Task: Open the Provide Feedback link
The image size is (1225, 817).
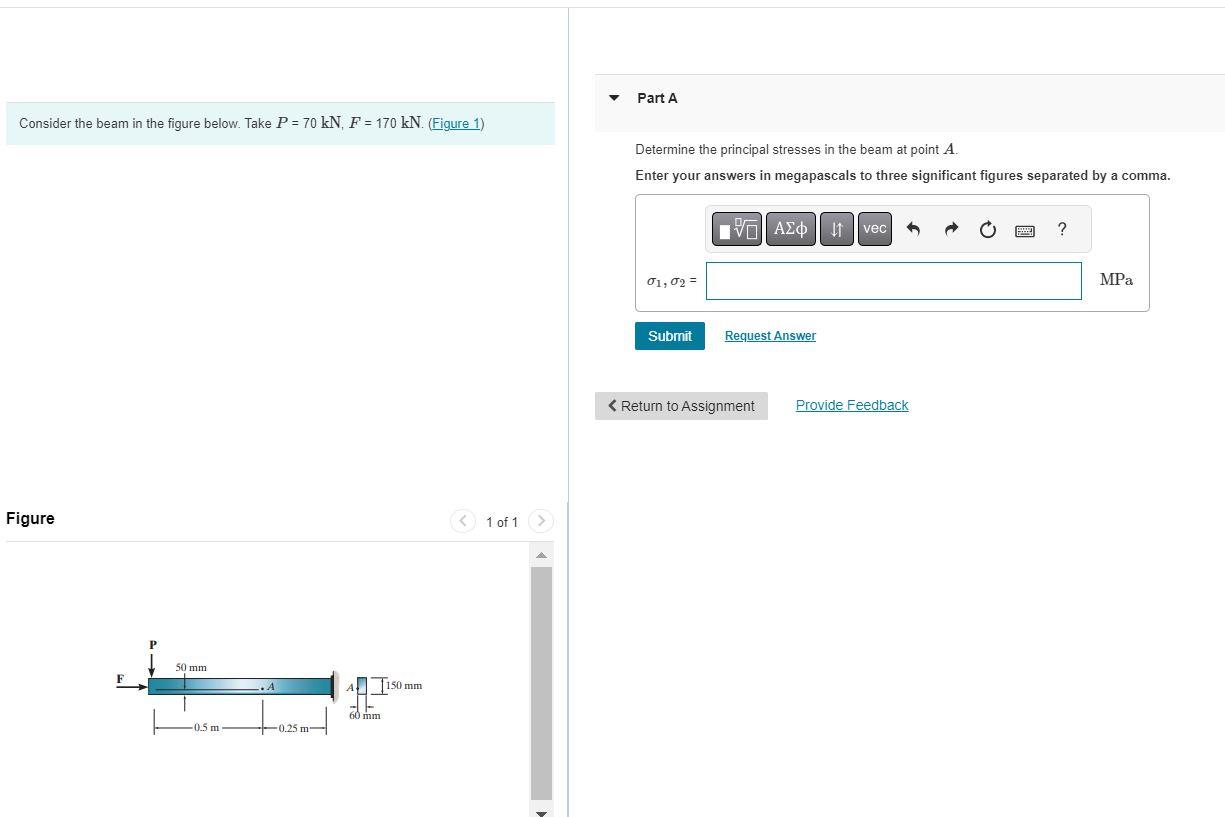Action: pyautogui.click(x=851, y=404)
